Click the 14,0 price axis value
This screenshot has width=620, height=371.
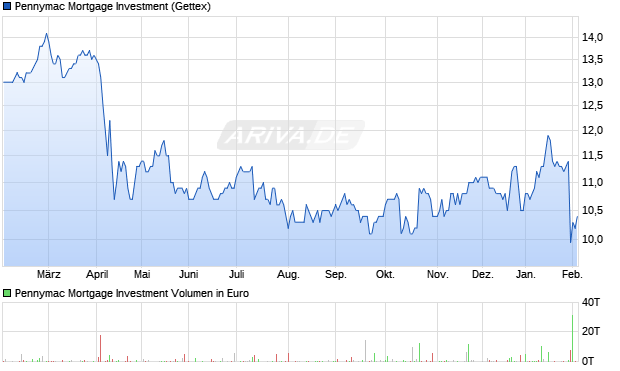tap(592, 37)
